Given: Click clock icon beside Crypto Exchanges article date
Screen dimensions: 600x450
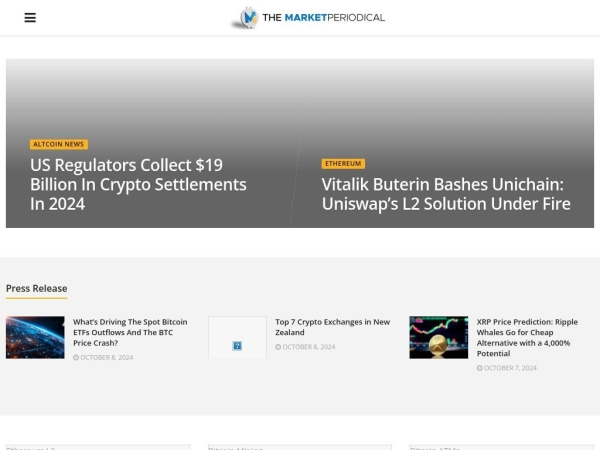Looking at the screenshot, I should [x=278, y=347].
